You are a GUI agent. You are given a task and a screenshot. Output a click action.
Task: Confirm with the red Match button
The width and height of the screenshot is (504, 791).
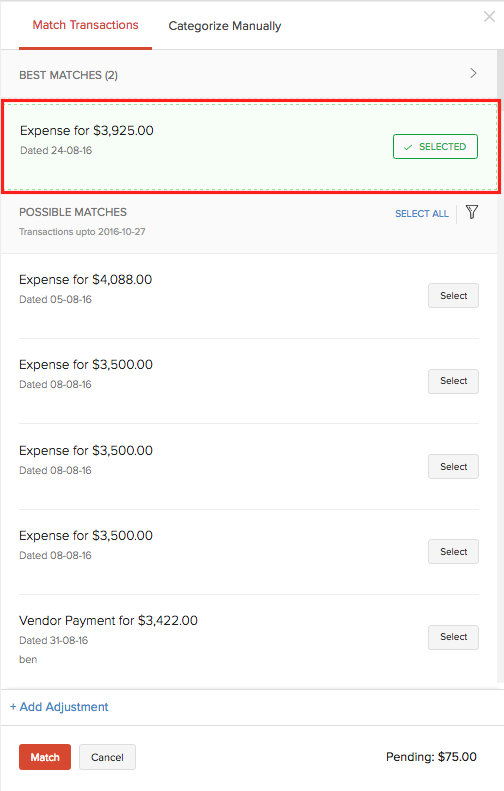click(x=45, y=757)
